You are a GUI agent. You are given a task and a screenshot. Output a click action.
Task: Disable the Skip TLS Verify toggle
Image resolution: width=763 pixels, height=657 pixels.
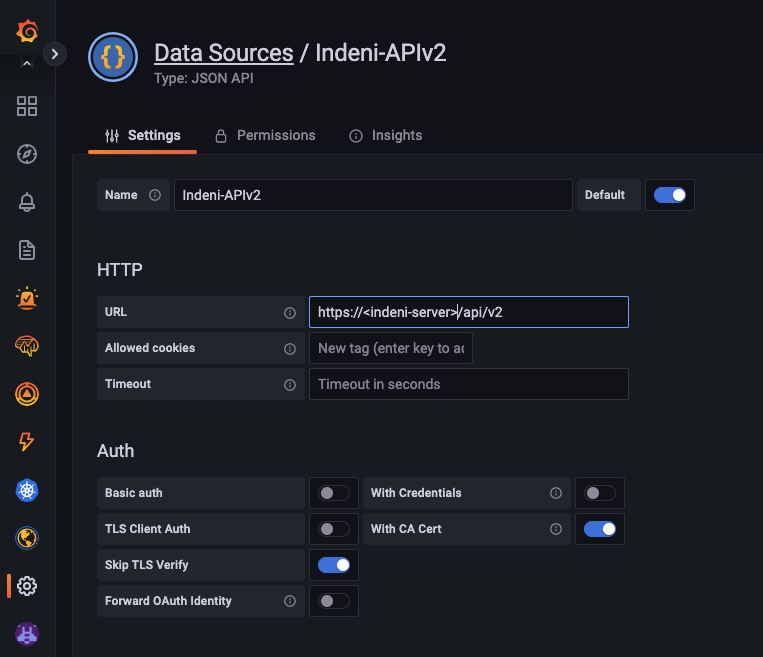pos(334,565)
